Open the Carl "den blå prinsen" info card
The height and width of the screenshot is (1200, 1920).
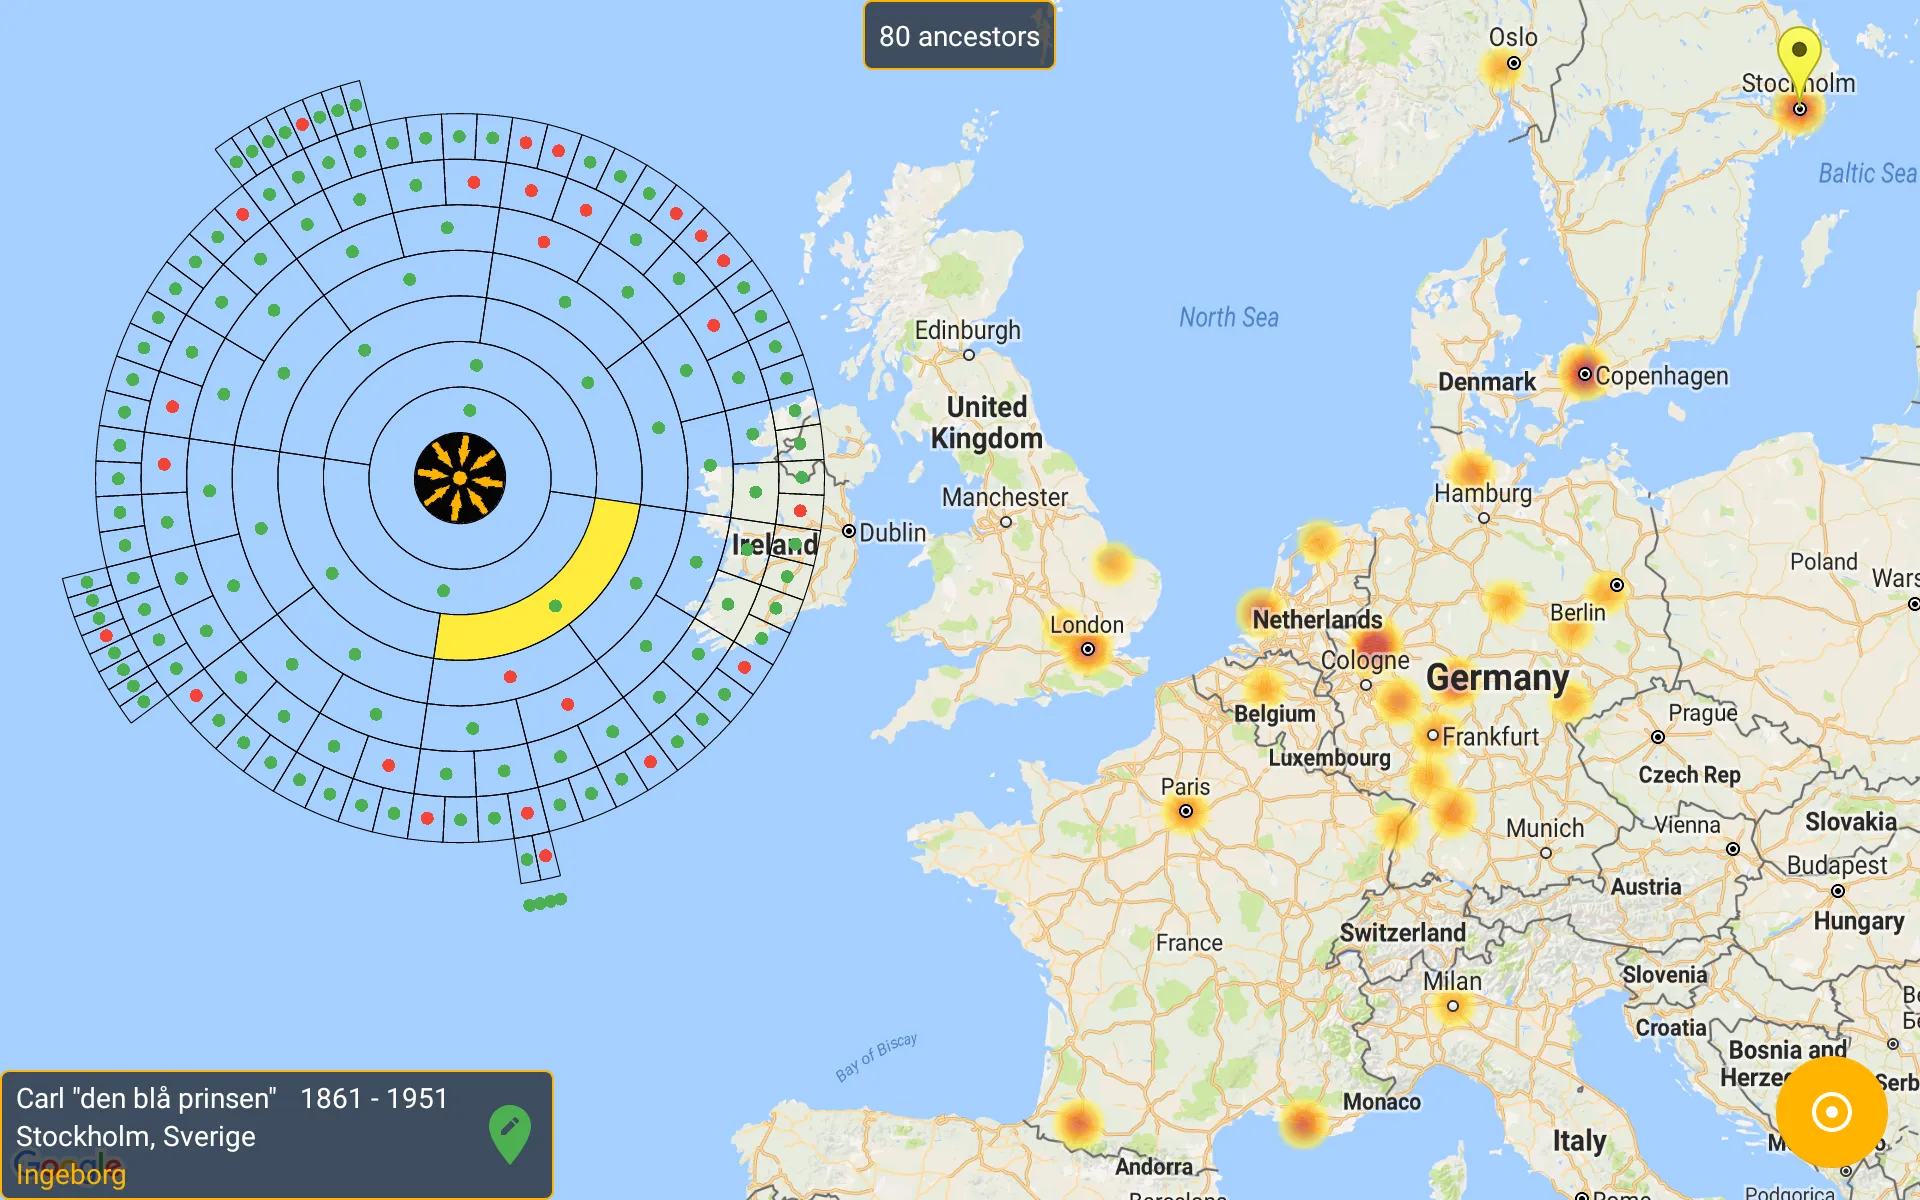tap(277, 1135)
